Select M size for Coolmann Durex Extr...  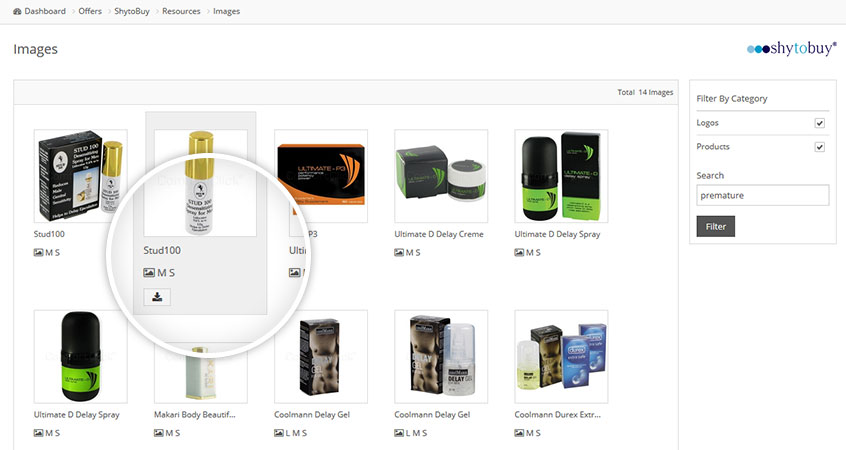529,433
